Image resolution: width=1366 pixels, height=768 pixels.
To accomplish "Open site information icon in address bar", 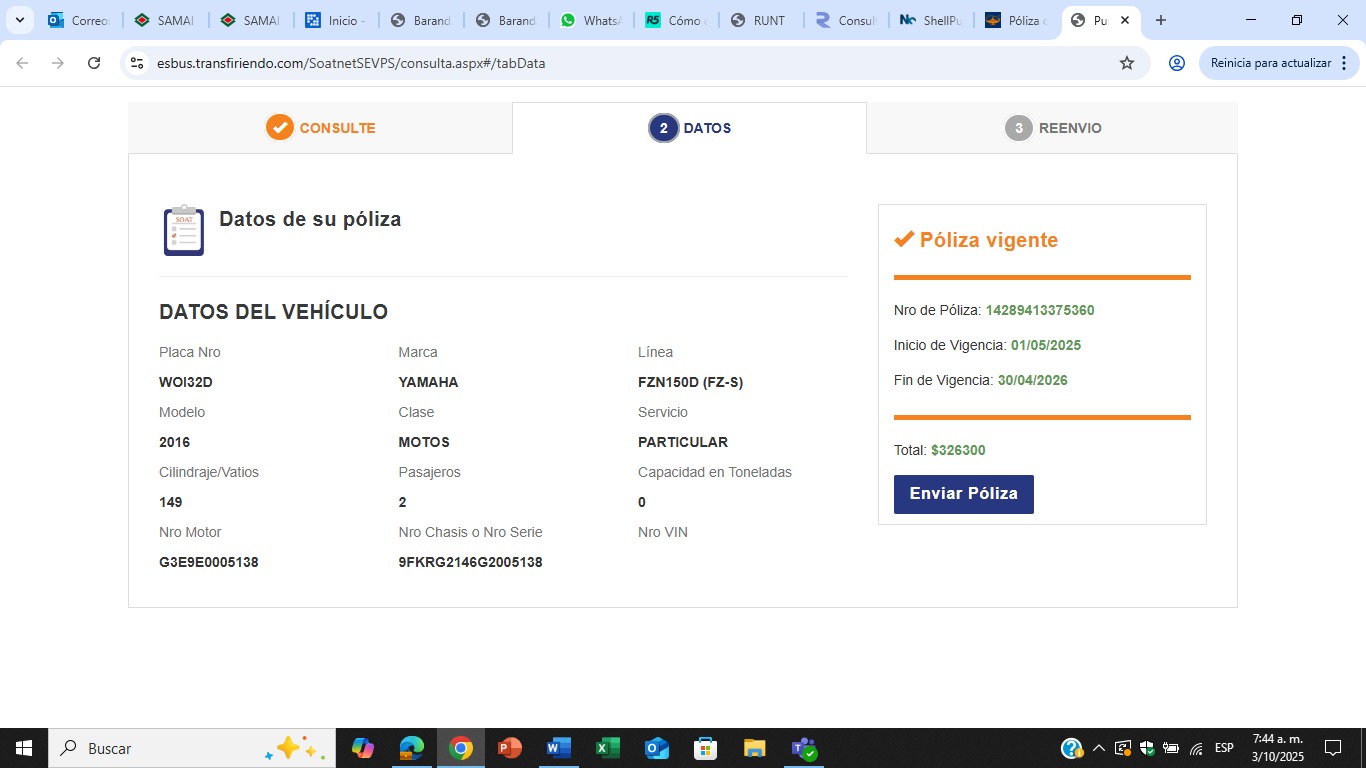I will 137,63.
